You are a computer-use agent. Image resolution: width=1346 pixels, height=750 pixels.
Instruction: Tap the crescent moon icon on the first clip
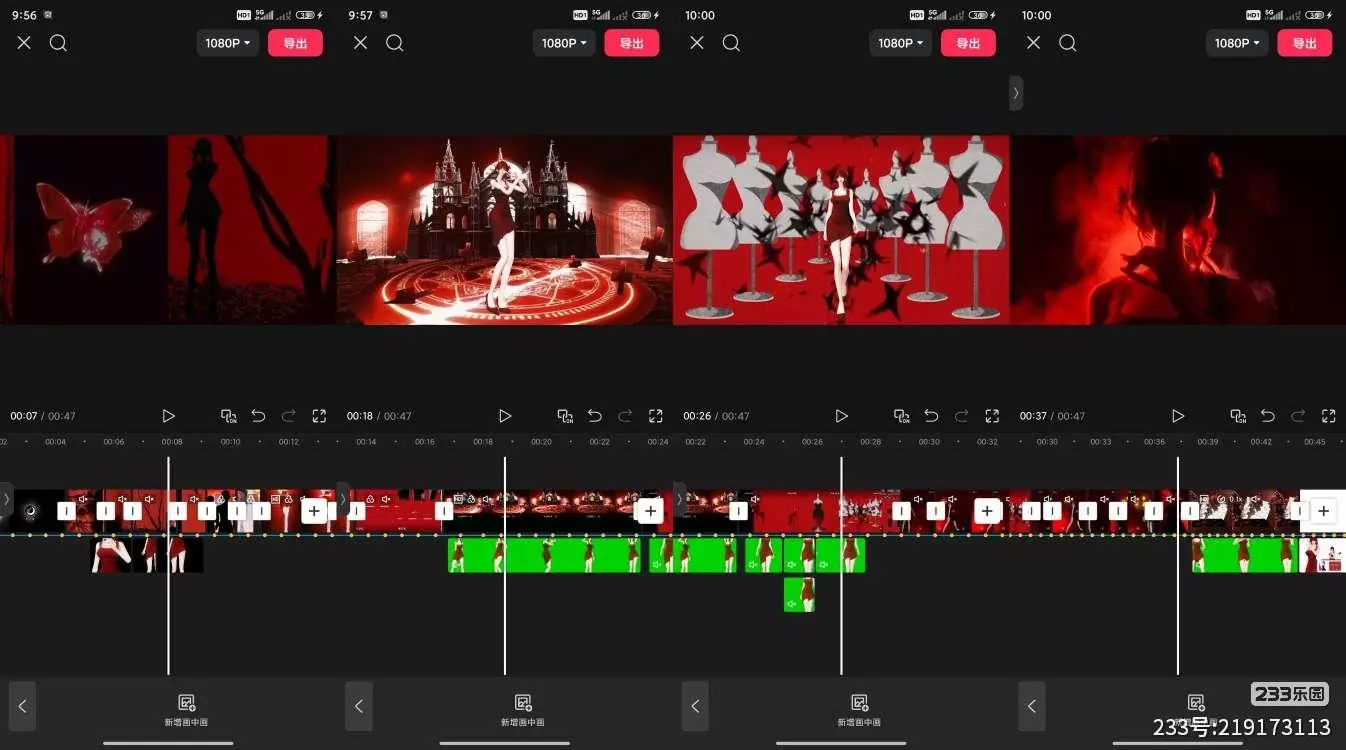30,511
